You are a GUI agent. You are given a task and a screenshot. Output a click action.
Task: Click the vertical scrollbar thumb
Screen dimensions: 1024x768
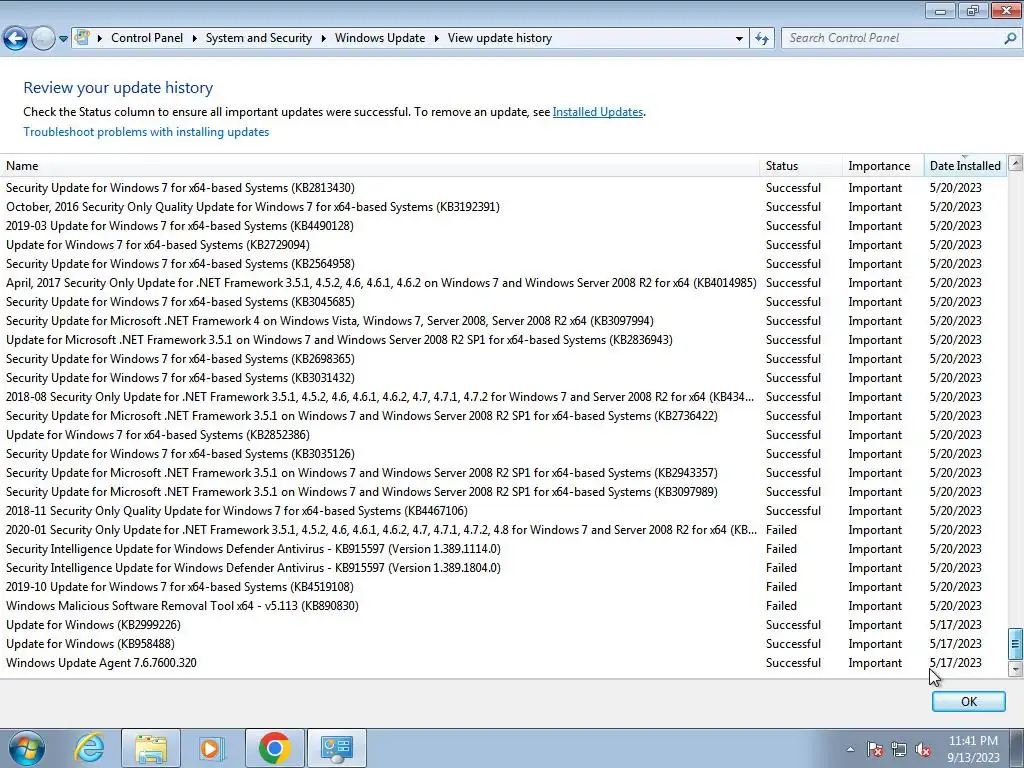point(1015,643)
